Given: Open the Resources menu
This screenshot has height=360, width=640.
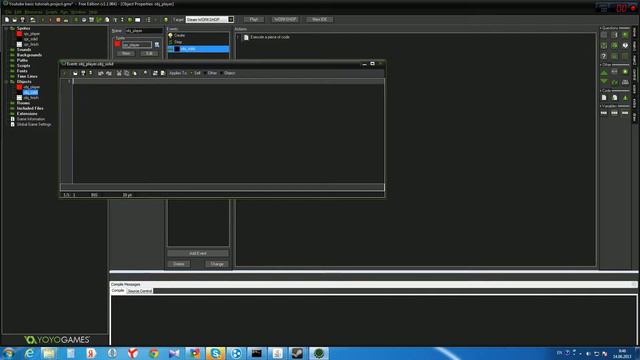Looking at the screenshot, I should (x=33, y=12).
